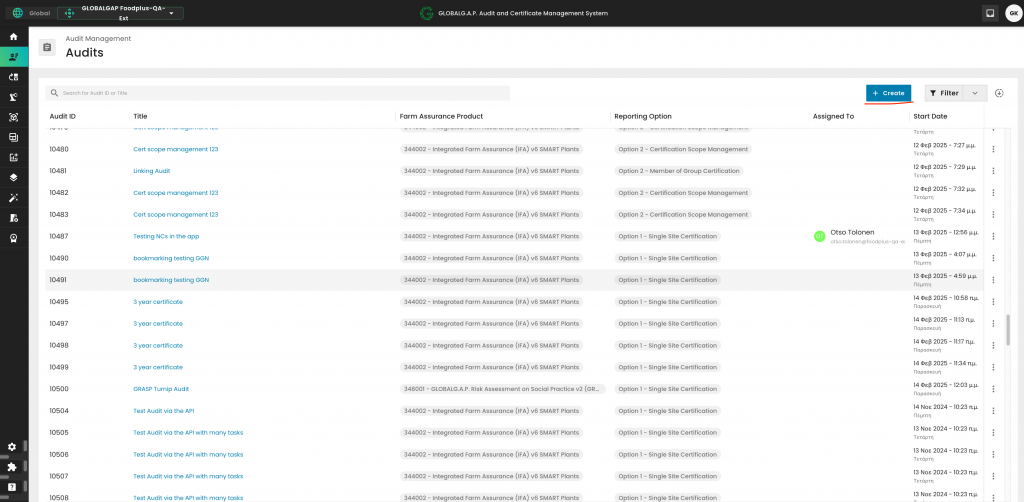The image size is (1024, 502).
Task: Click the circular download icon beside Filter
Action: pos(999,93)
